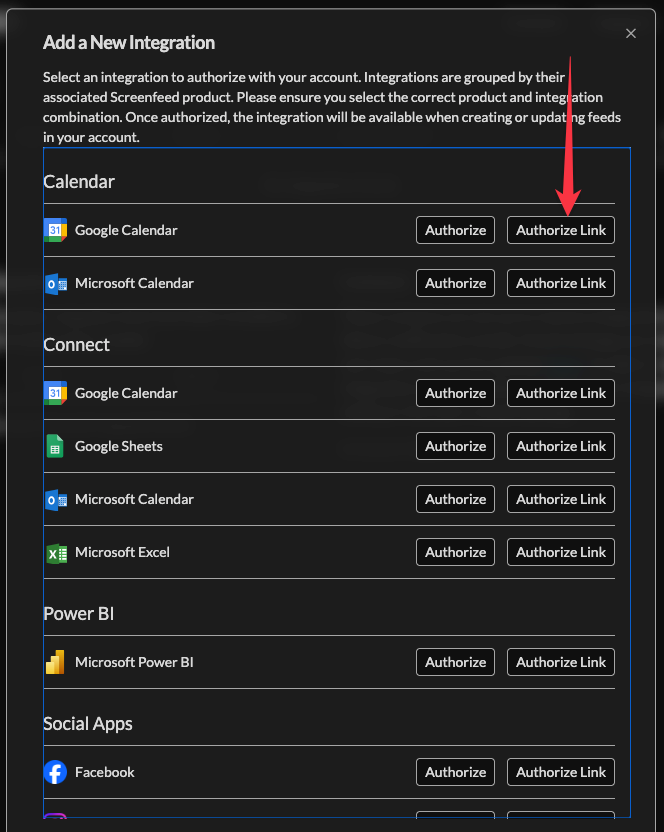Click the Microsoft Power BI icon
Screen dimensions: 664x832
55,662
